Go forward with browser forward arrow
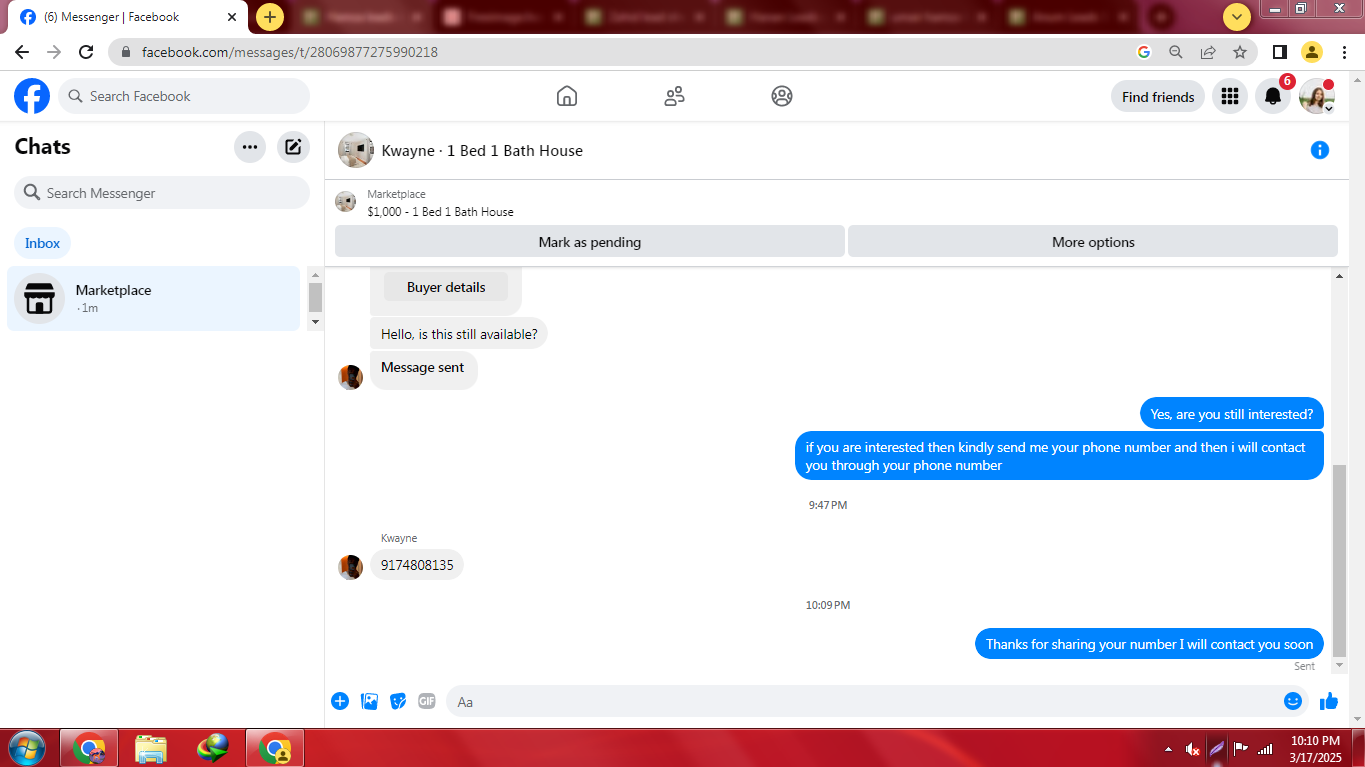 click(x=54, y=52)
